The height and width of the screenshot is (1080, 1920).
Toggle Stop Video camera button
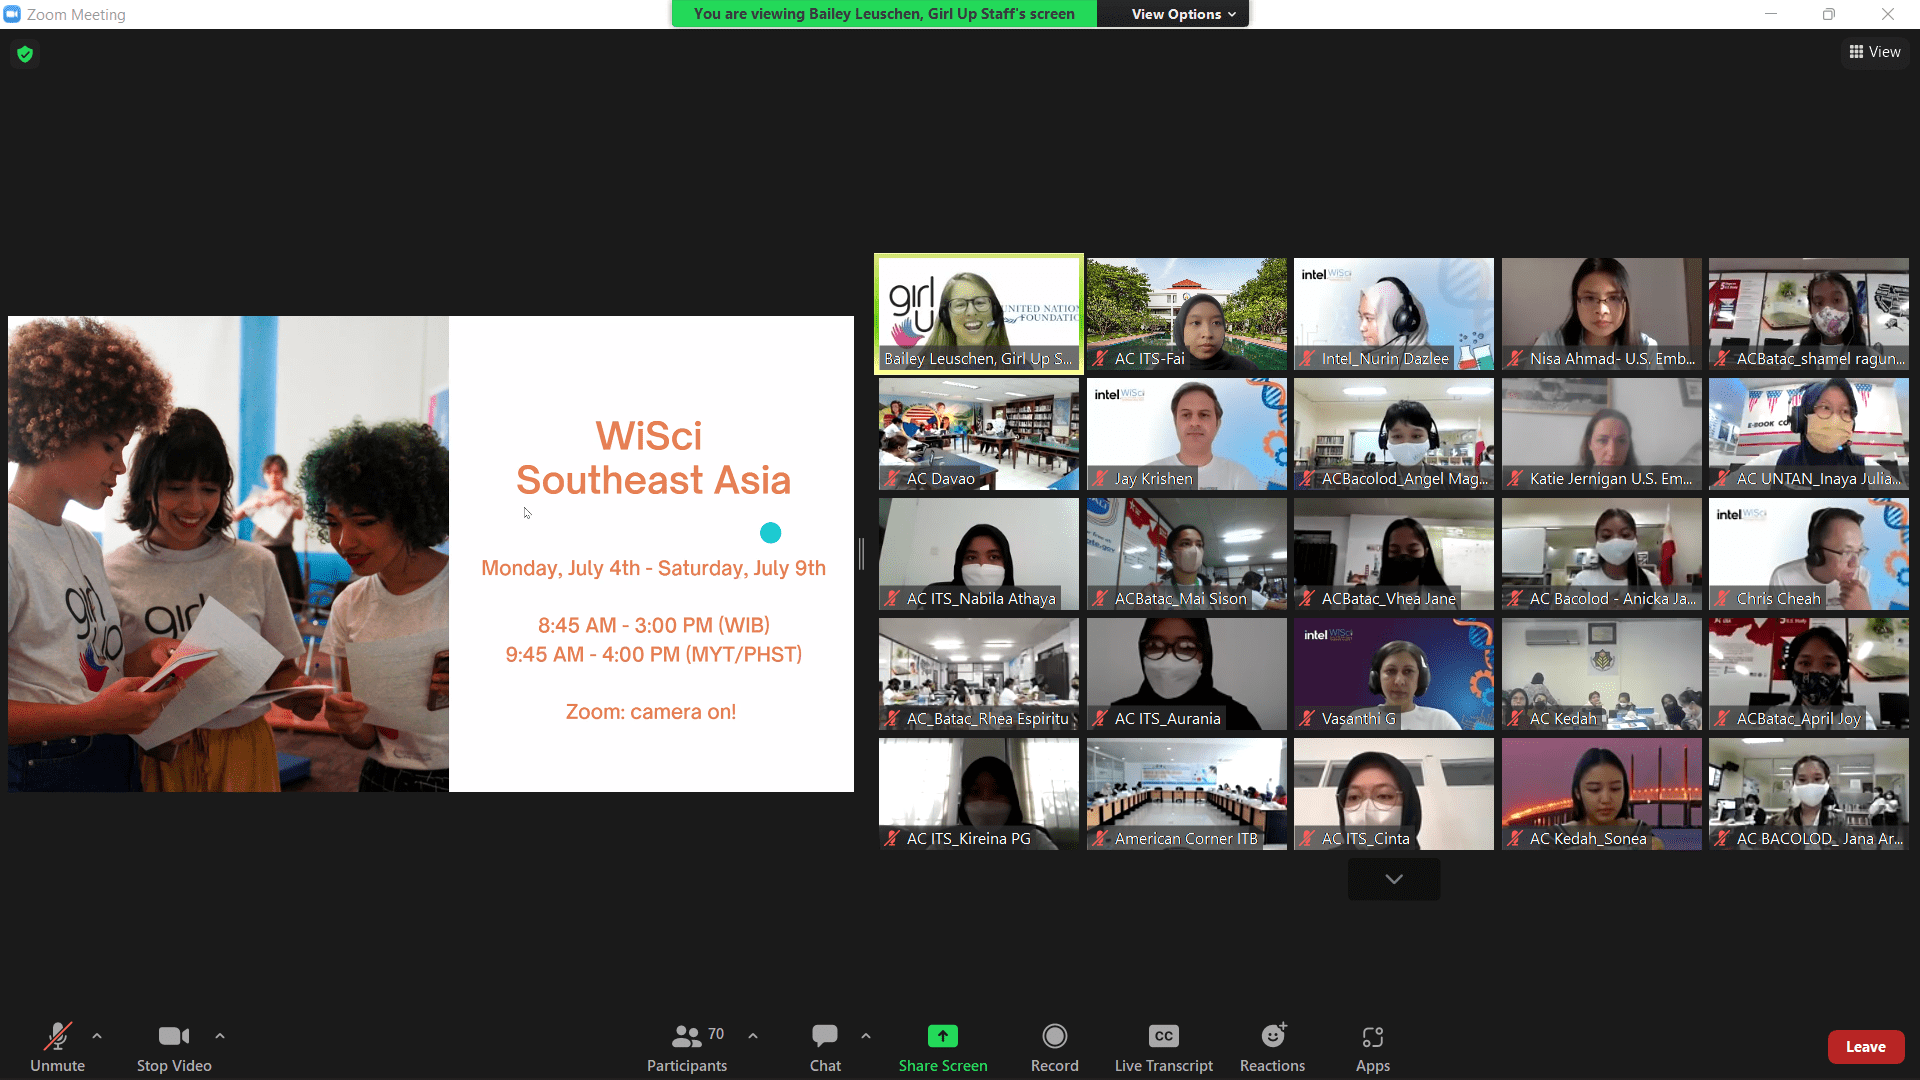[x=174, y=1037]
